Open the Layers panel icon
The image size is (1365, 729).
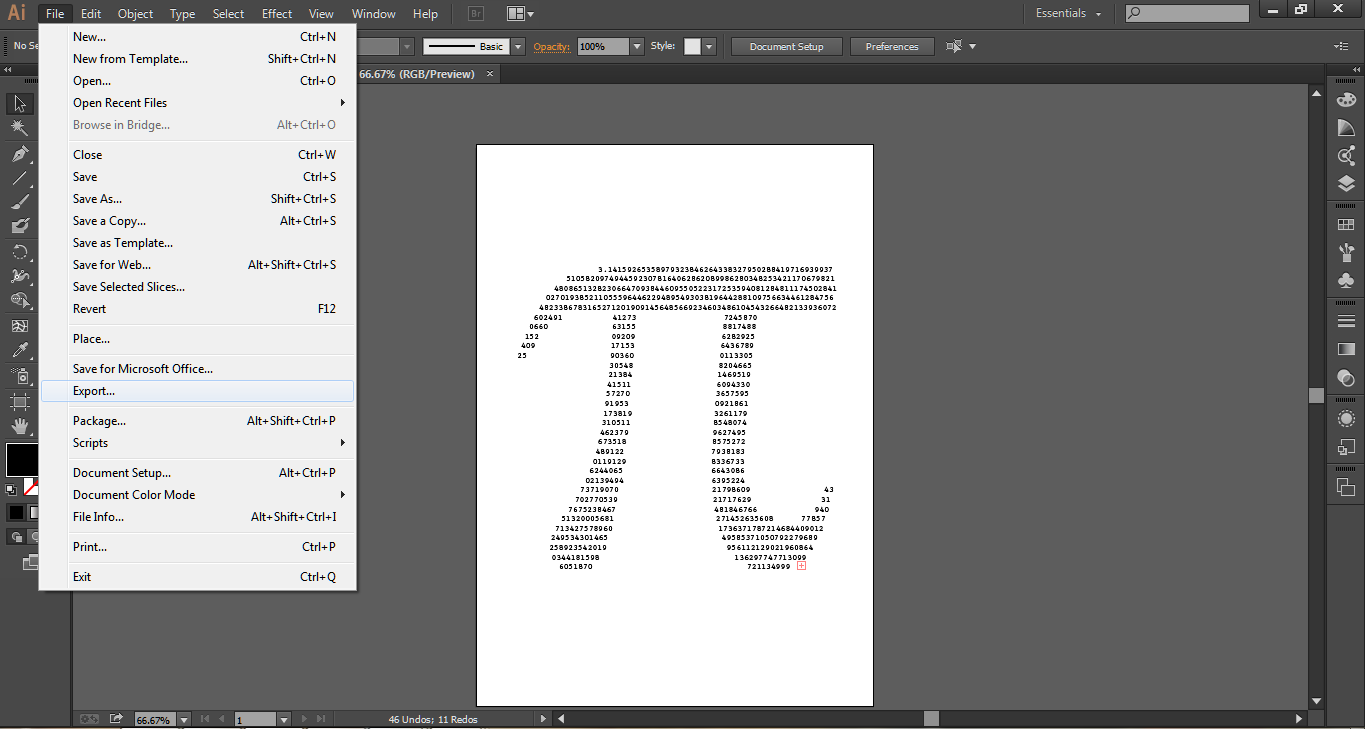click(x=1346, y=184)
